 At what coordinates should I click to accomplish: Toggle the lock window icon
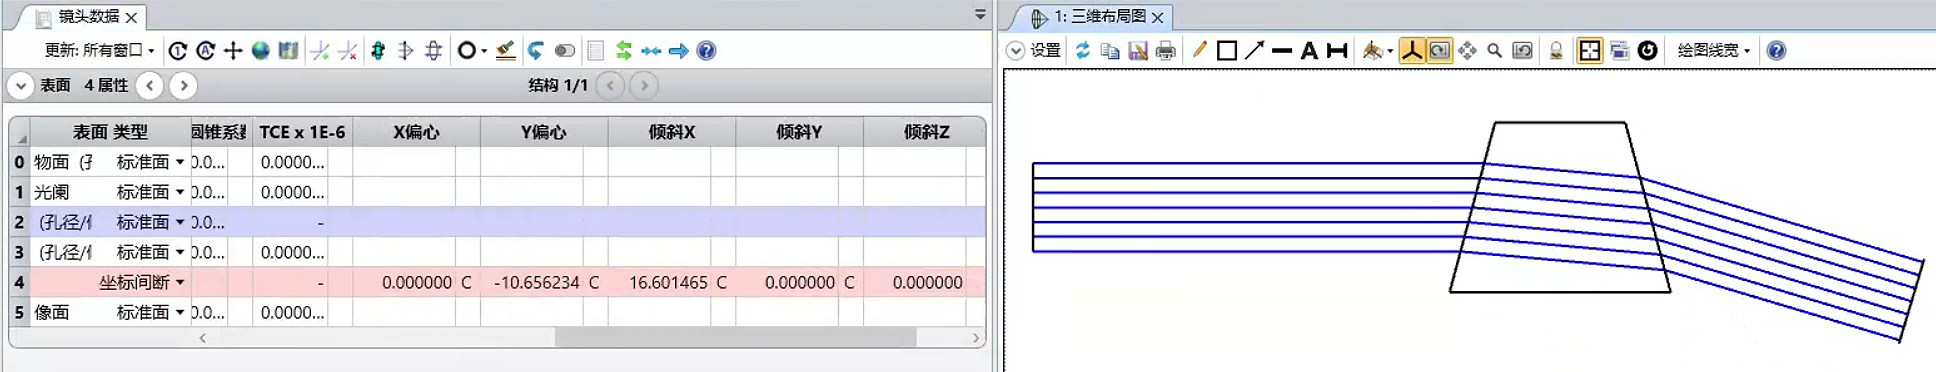[1556, 50]
